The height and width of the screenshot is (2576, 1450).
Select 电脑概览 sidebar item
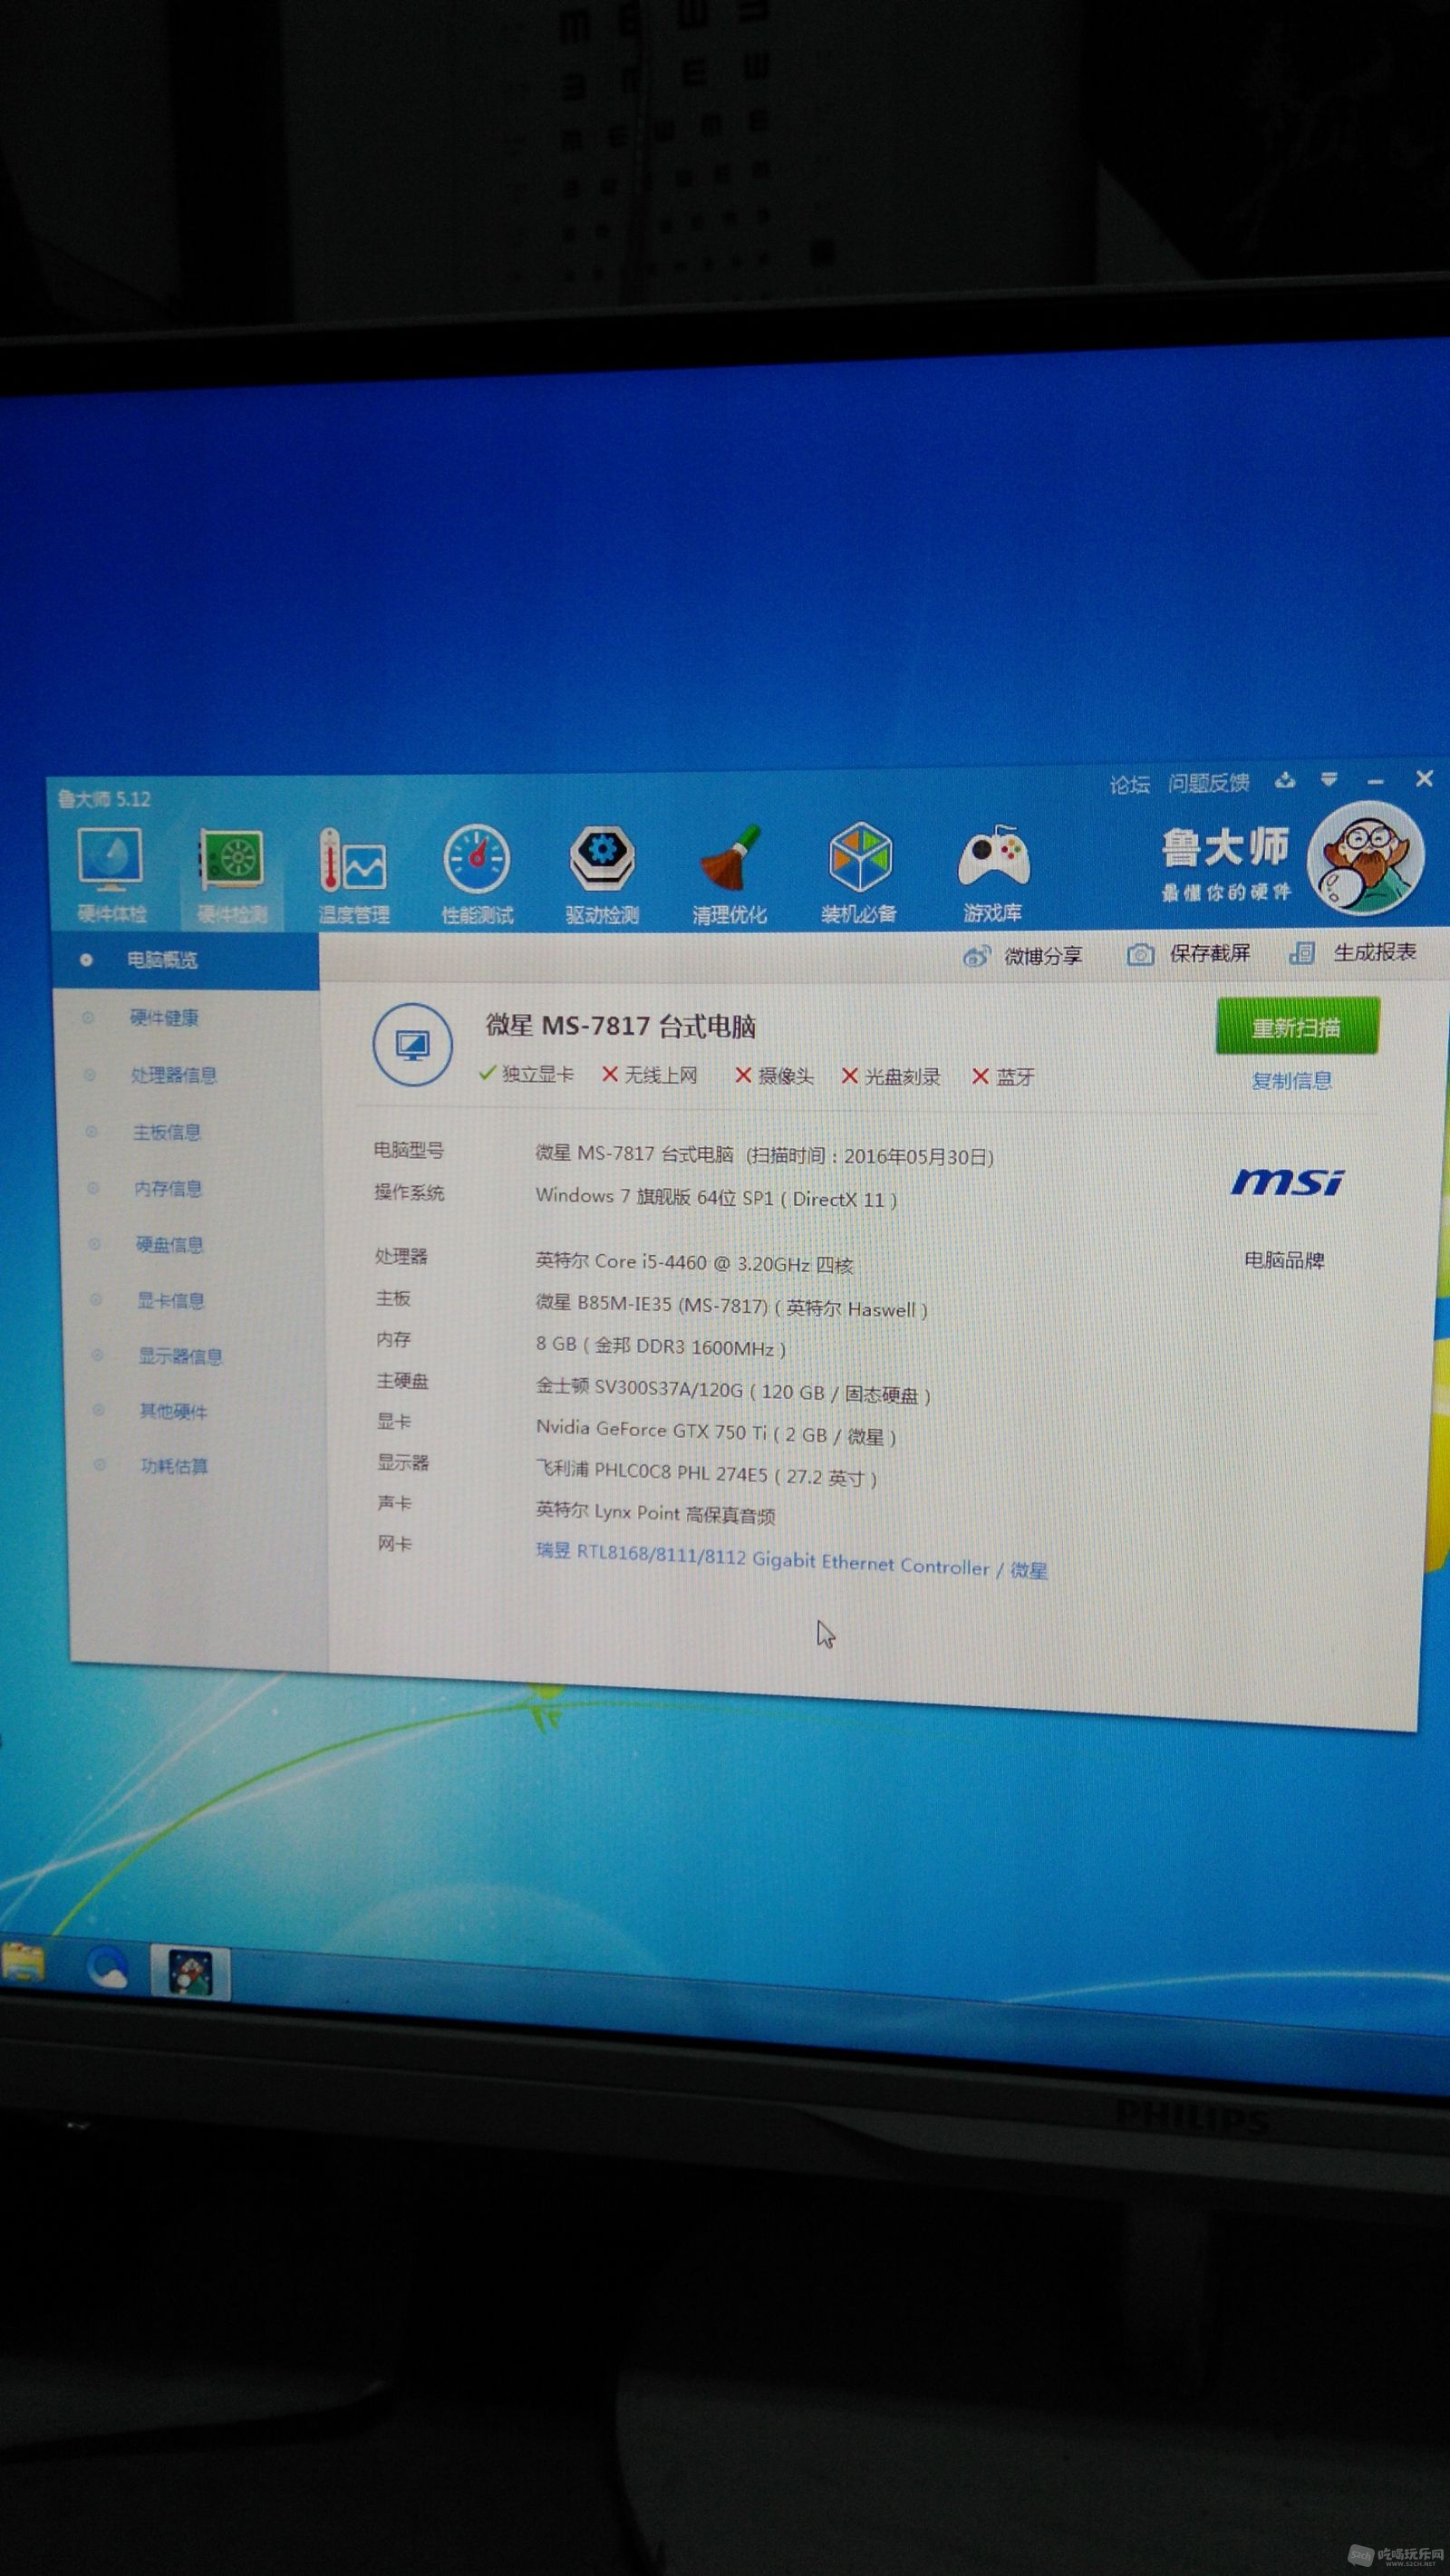(186, 960)
